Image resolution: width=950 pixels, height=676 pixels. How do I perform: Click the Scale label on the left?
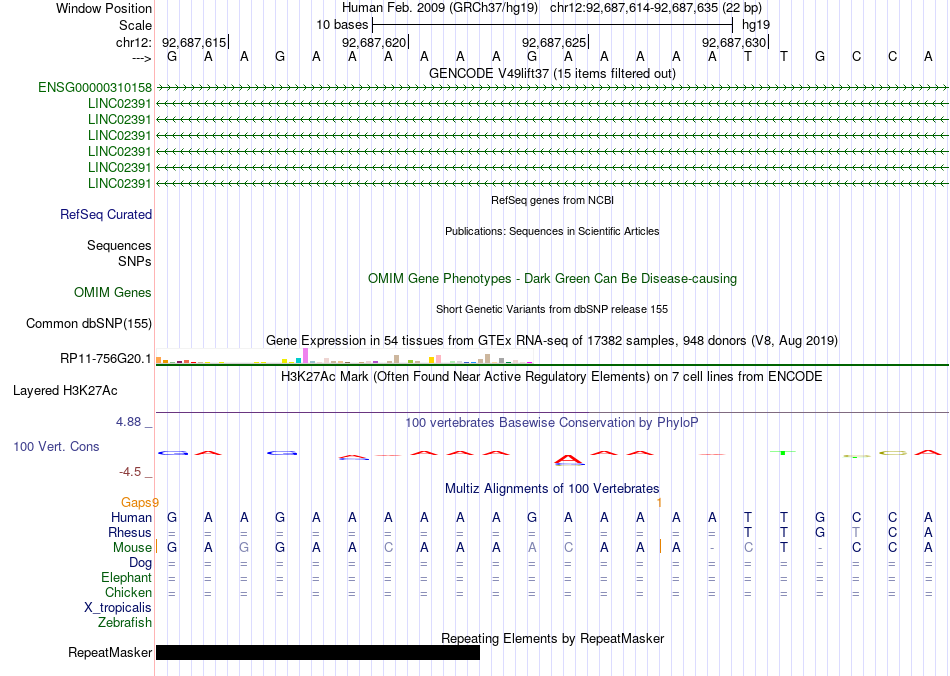point(136,25)
